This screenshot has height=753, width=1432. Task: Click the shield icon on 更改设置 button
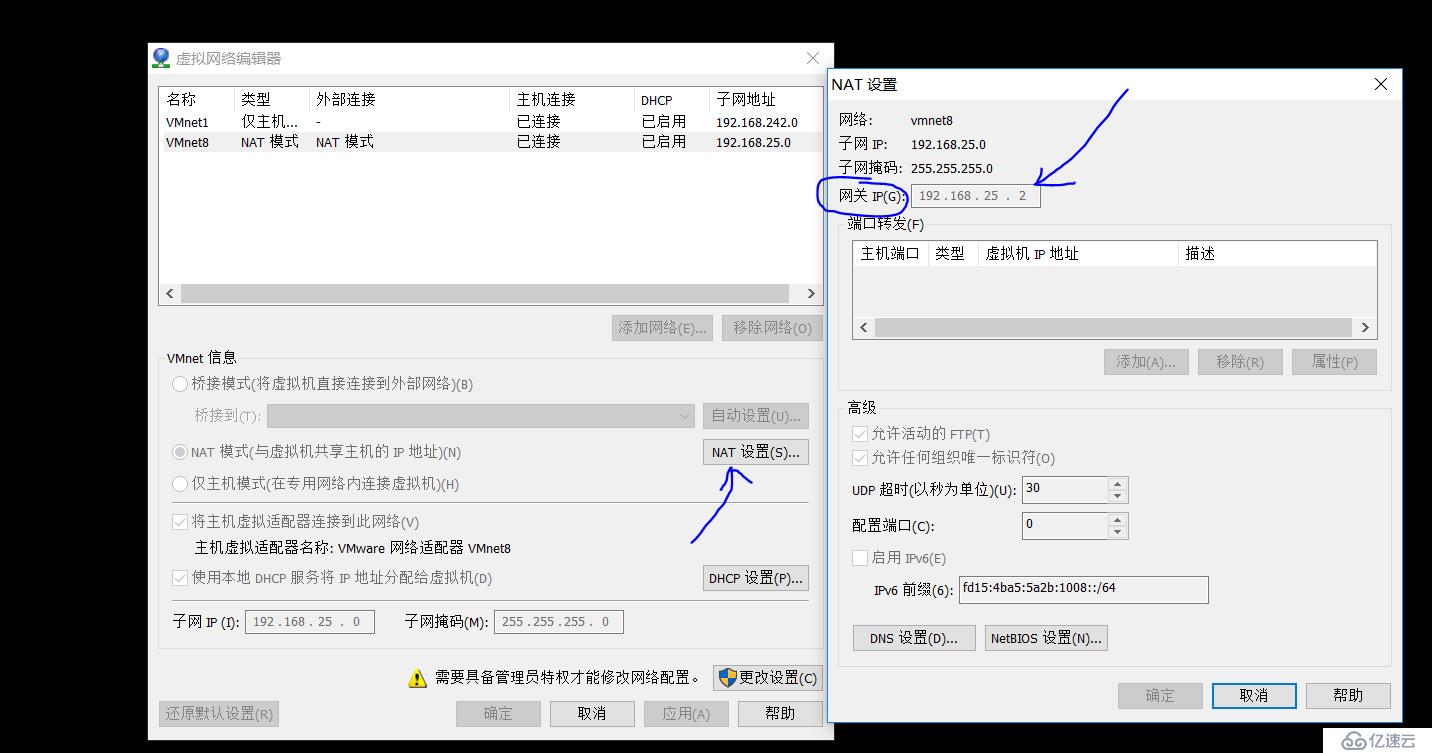728,677
